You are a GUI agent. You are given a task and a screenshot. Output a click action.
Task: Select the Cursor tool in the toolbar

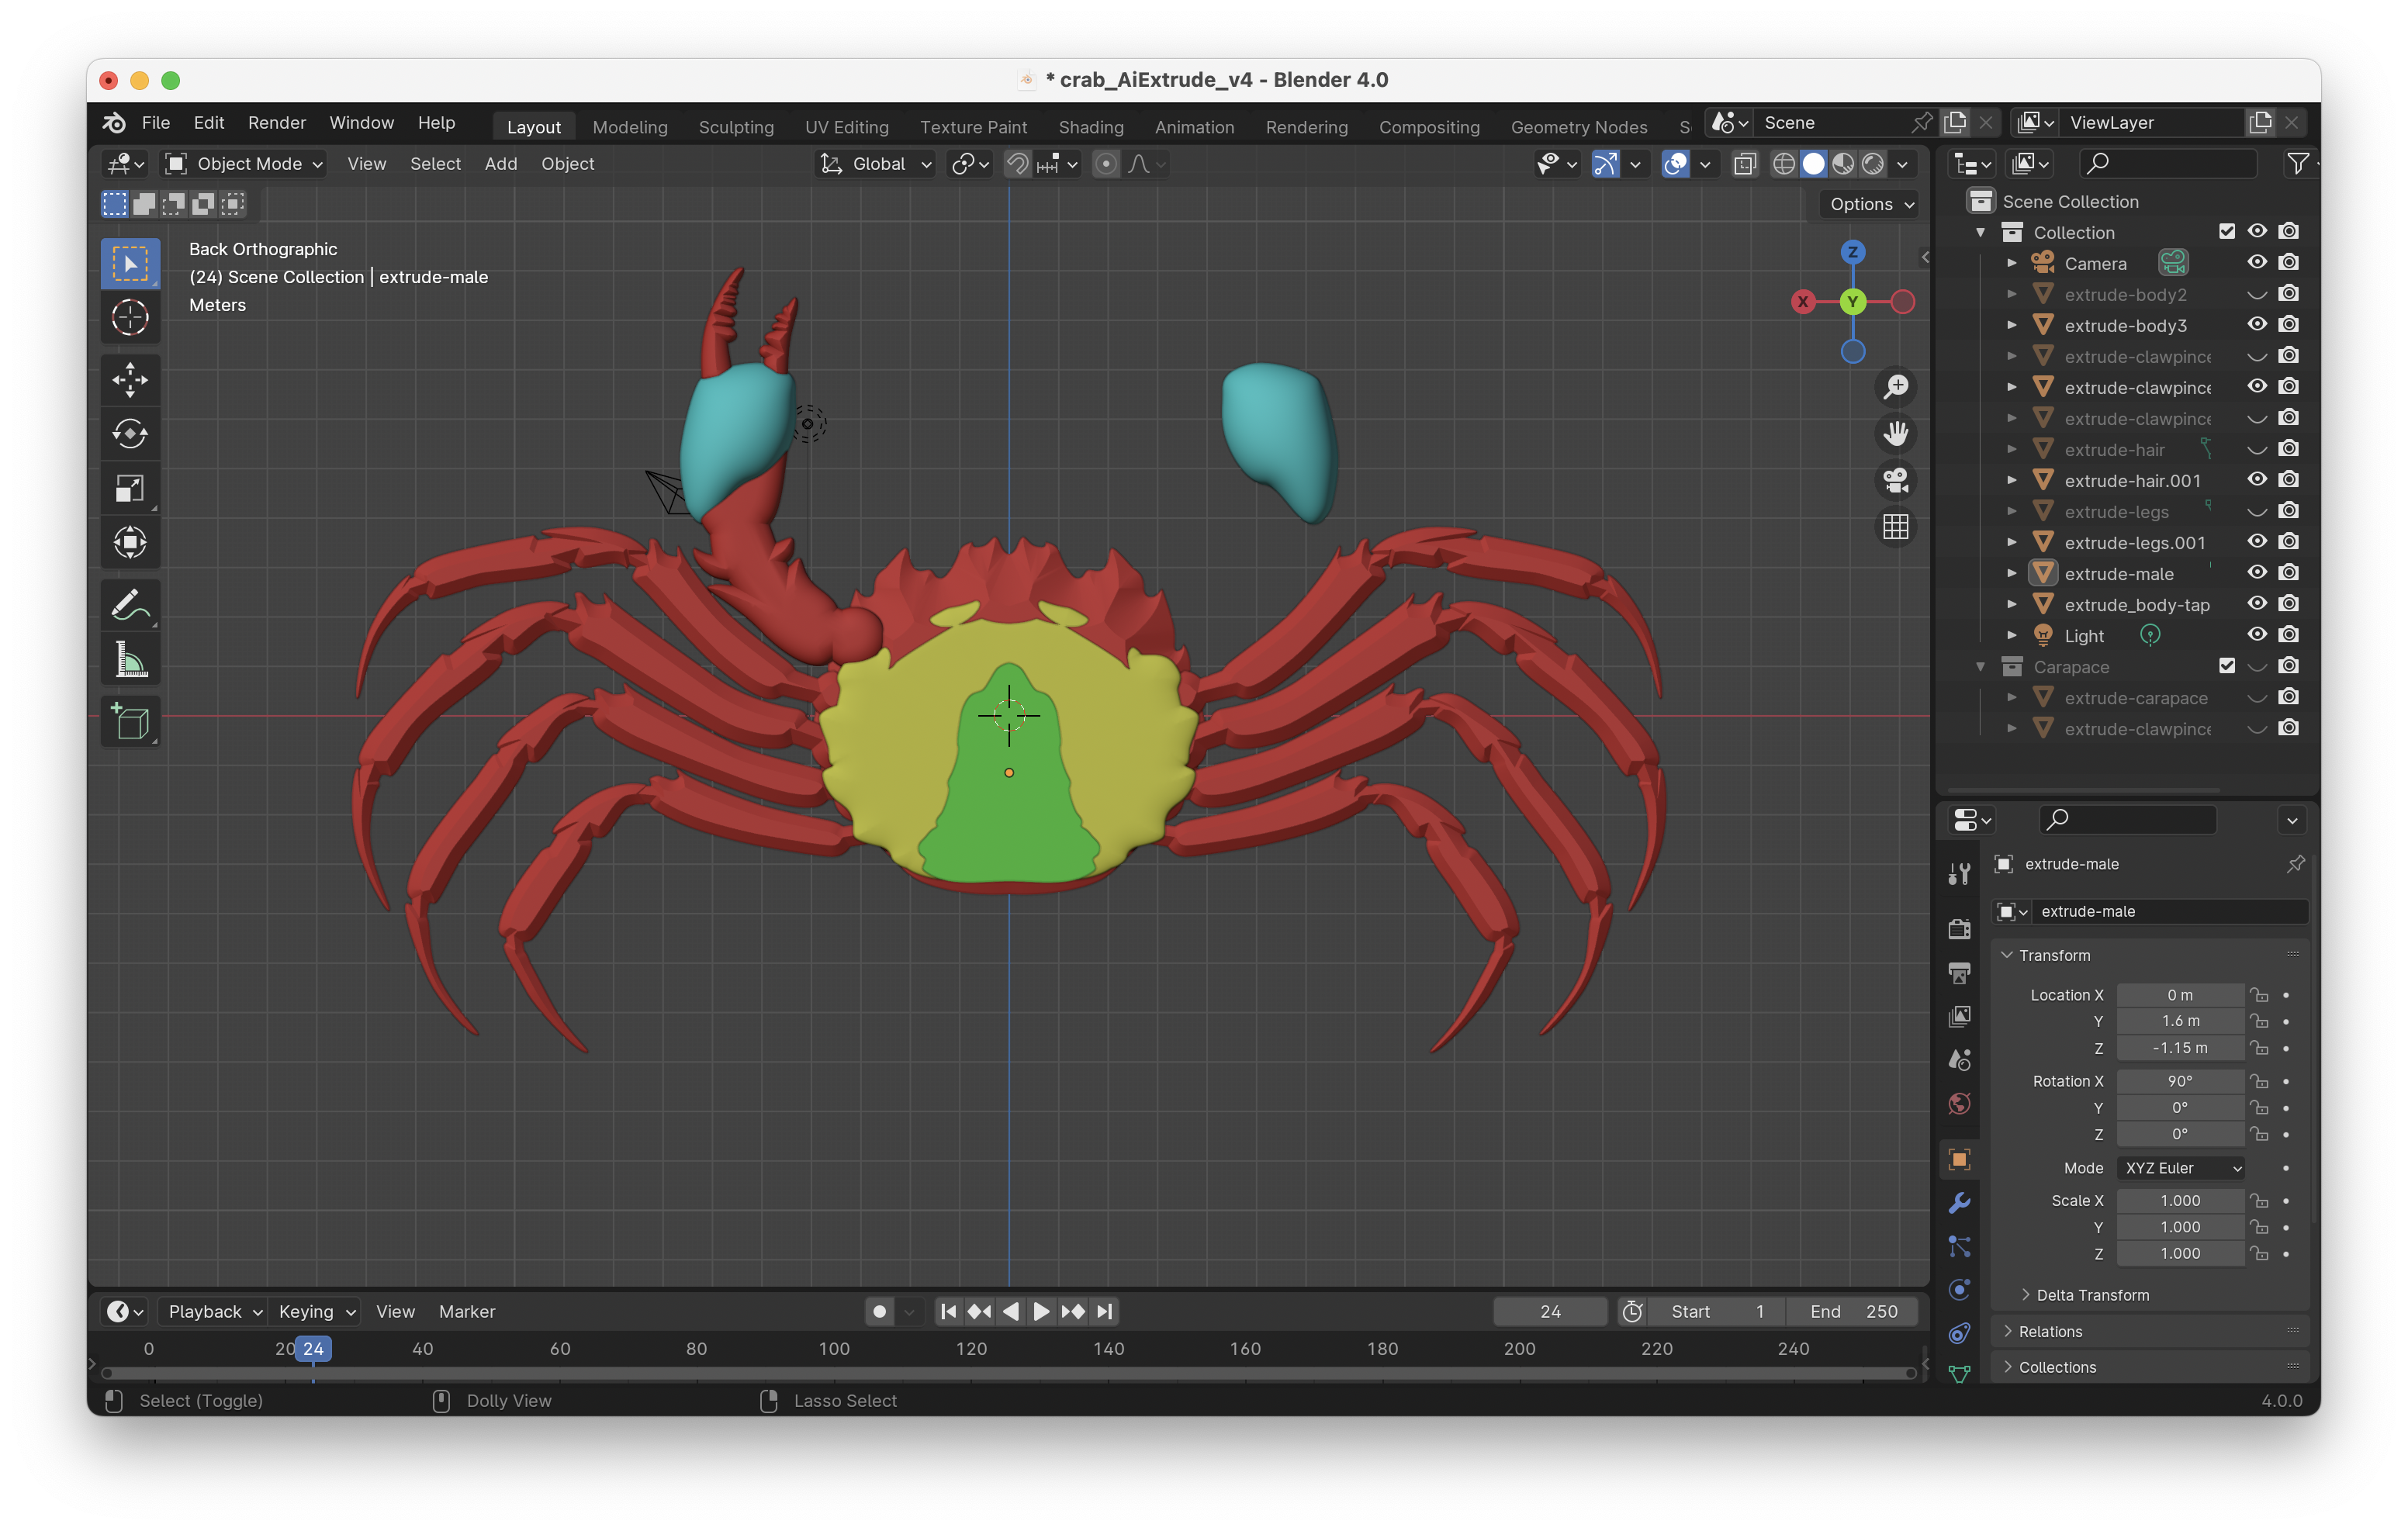(x=130, y=318)
